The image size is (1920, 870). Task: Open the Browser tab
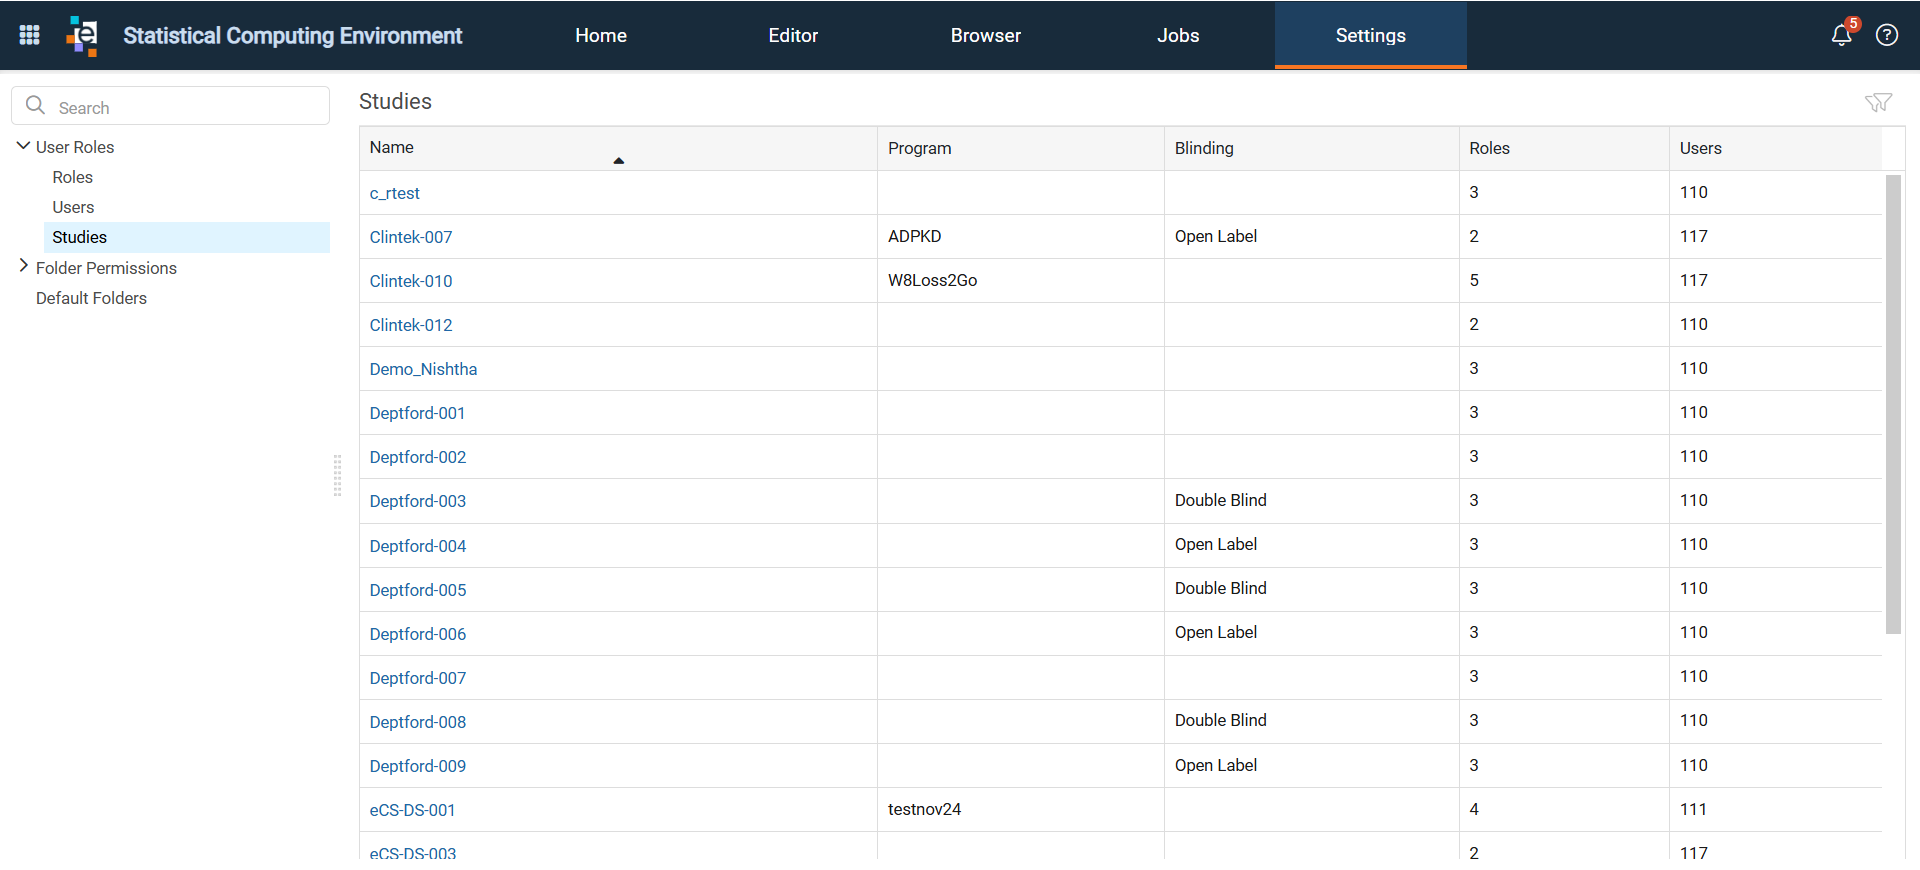(x=986, y=35)
